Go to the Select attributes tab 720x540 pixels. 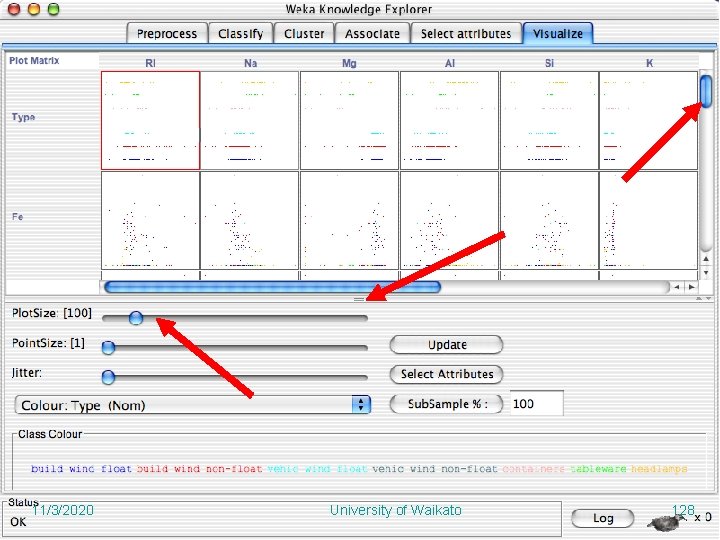click(466, 34)
